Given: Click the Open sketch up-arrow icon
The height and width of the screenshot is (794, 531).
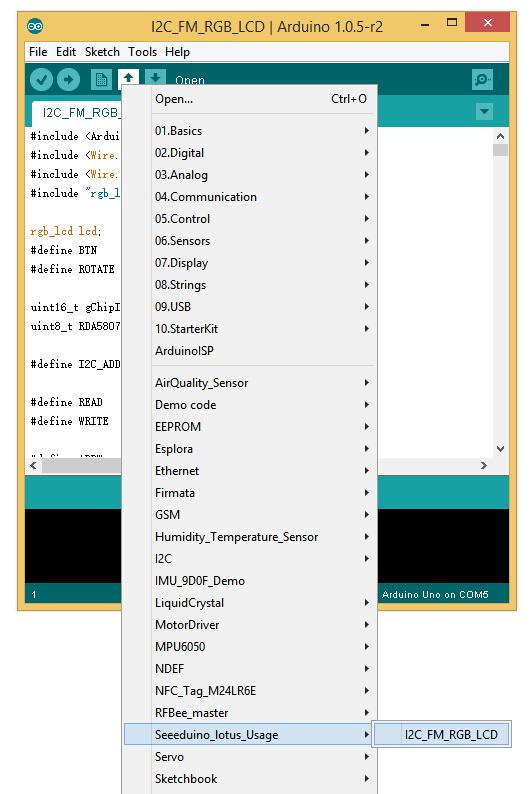Looking at the screenshot, I should click(x=129, y=78).
